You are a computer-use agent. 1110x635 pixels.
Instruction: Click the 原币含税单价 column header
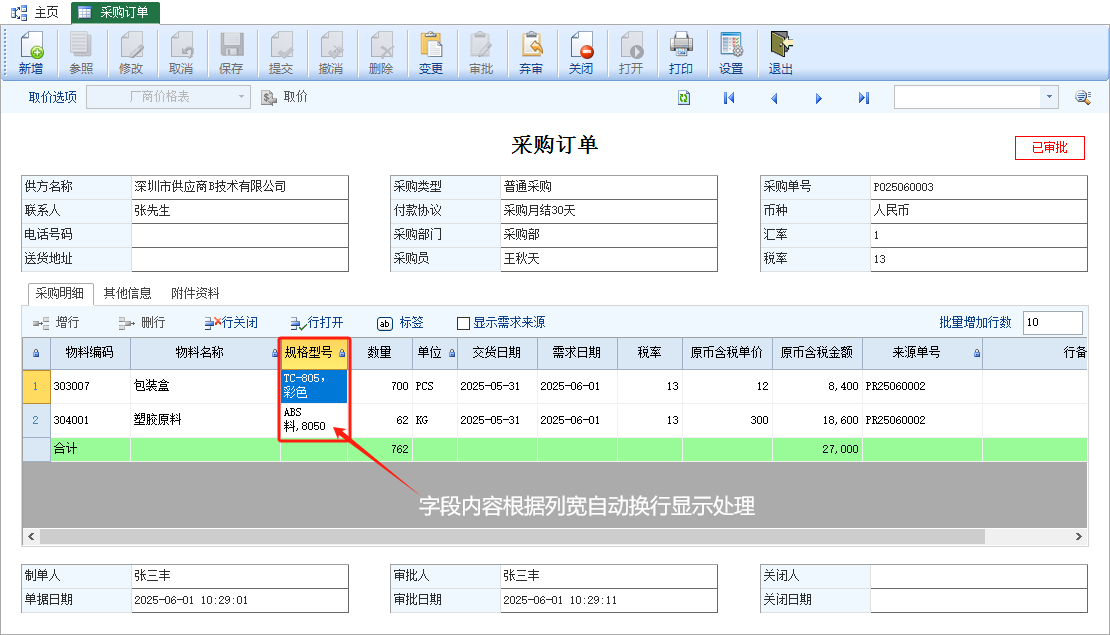pos(727,353)
